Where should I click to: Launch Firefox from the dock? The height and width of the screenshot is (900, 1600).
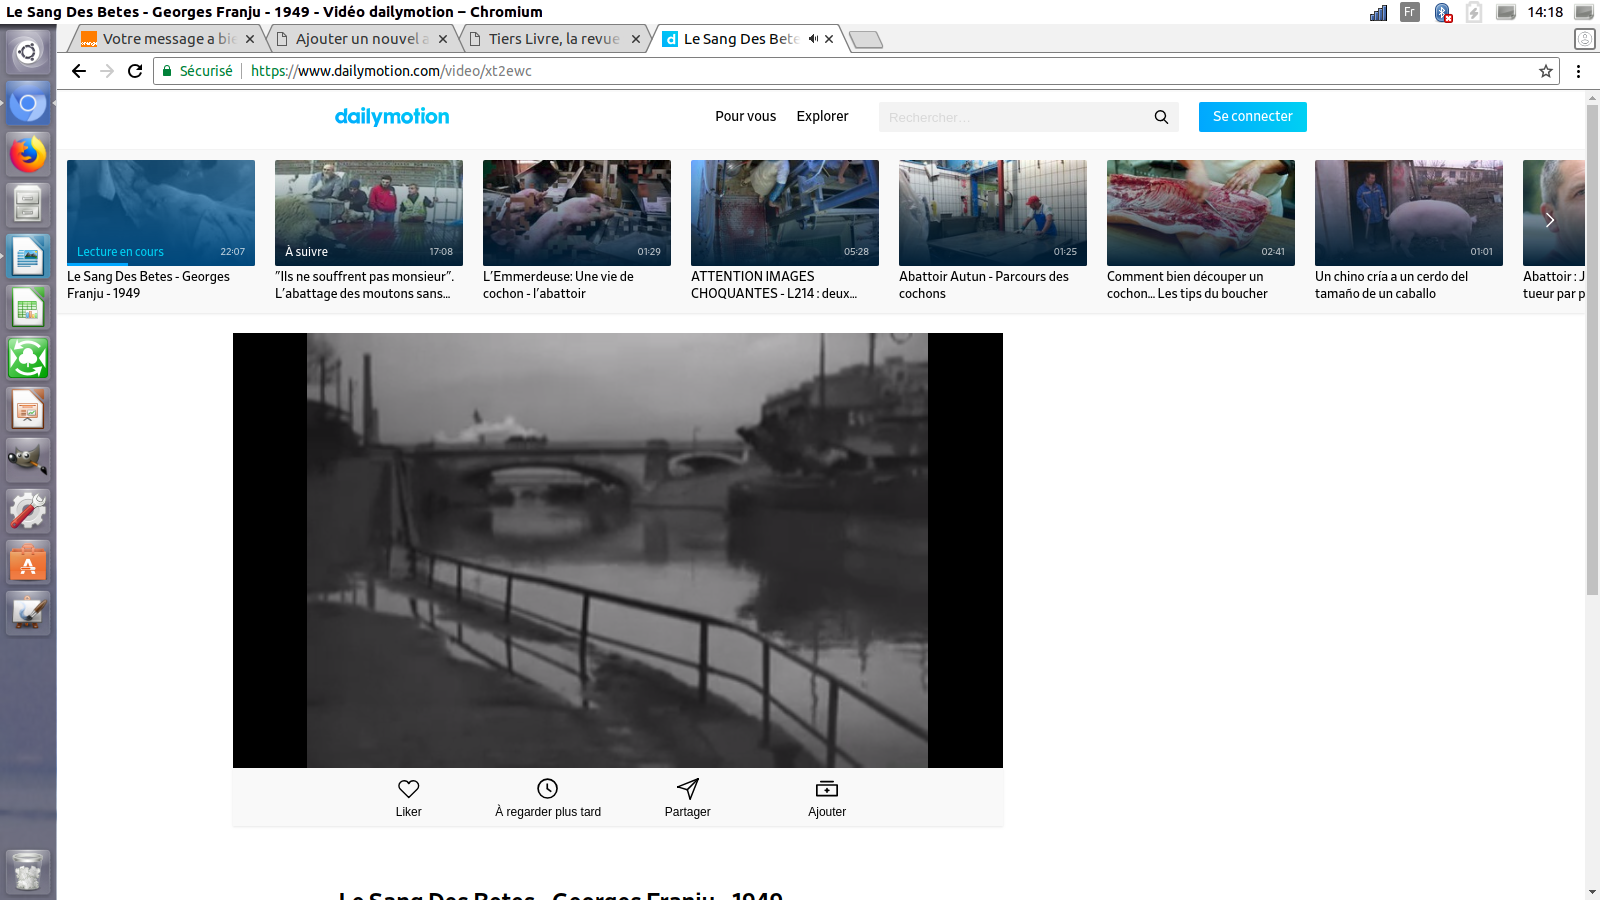[x=28, y=154]
